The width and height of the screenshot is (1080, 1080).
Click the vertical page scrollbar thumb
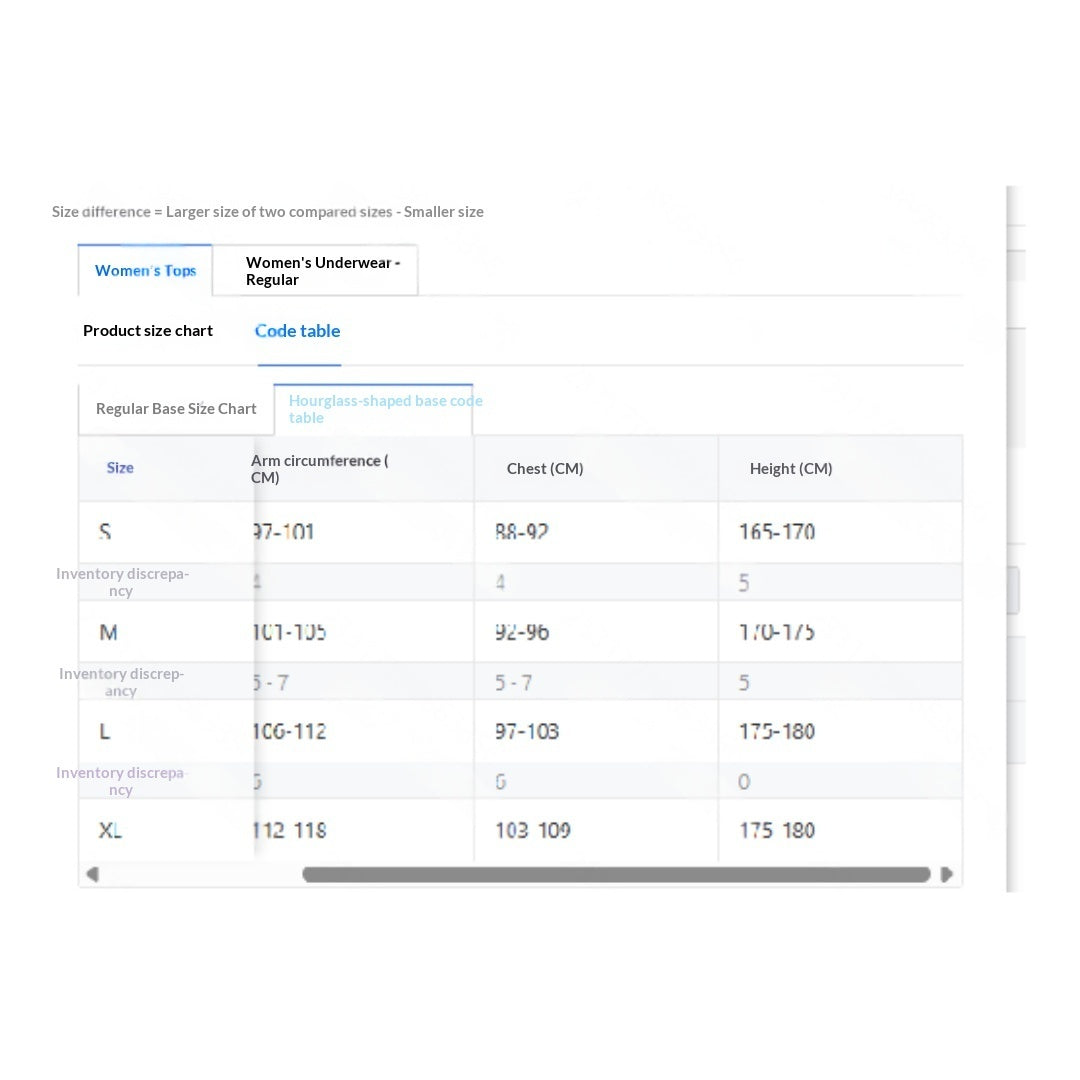click(1013, 590)
